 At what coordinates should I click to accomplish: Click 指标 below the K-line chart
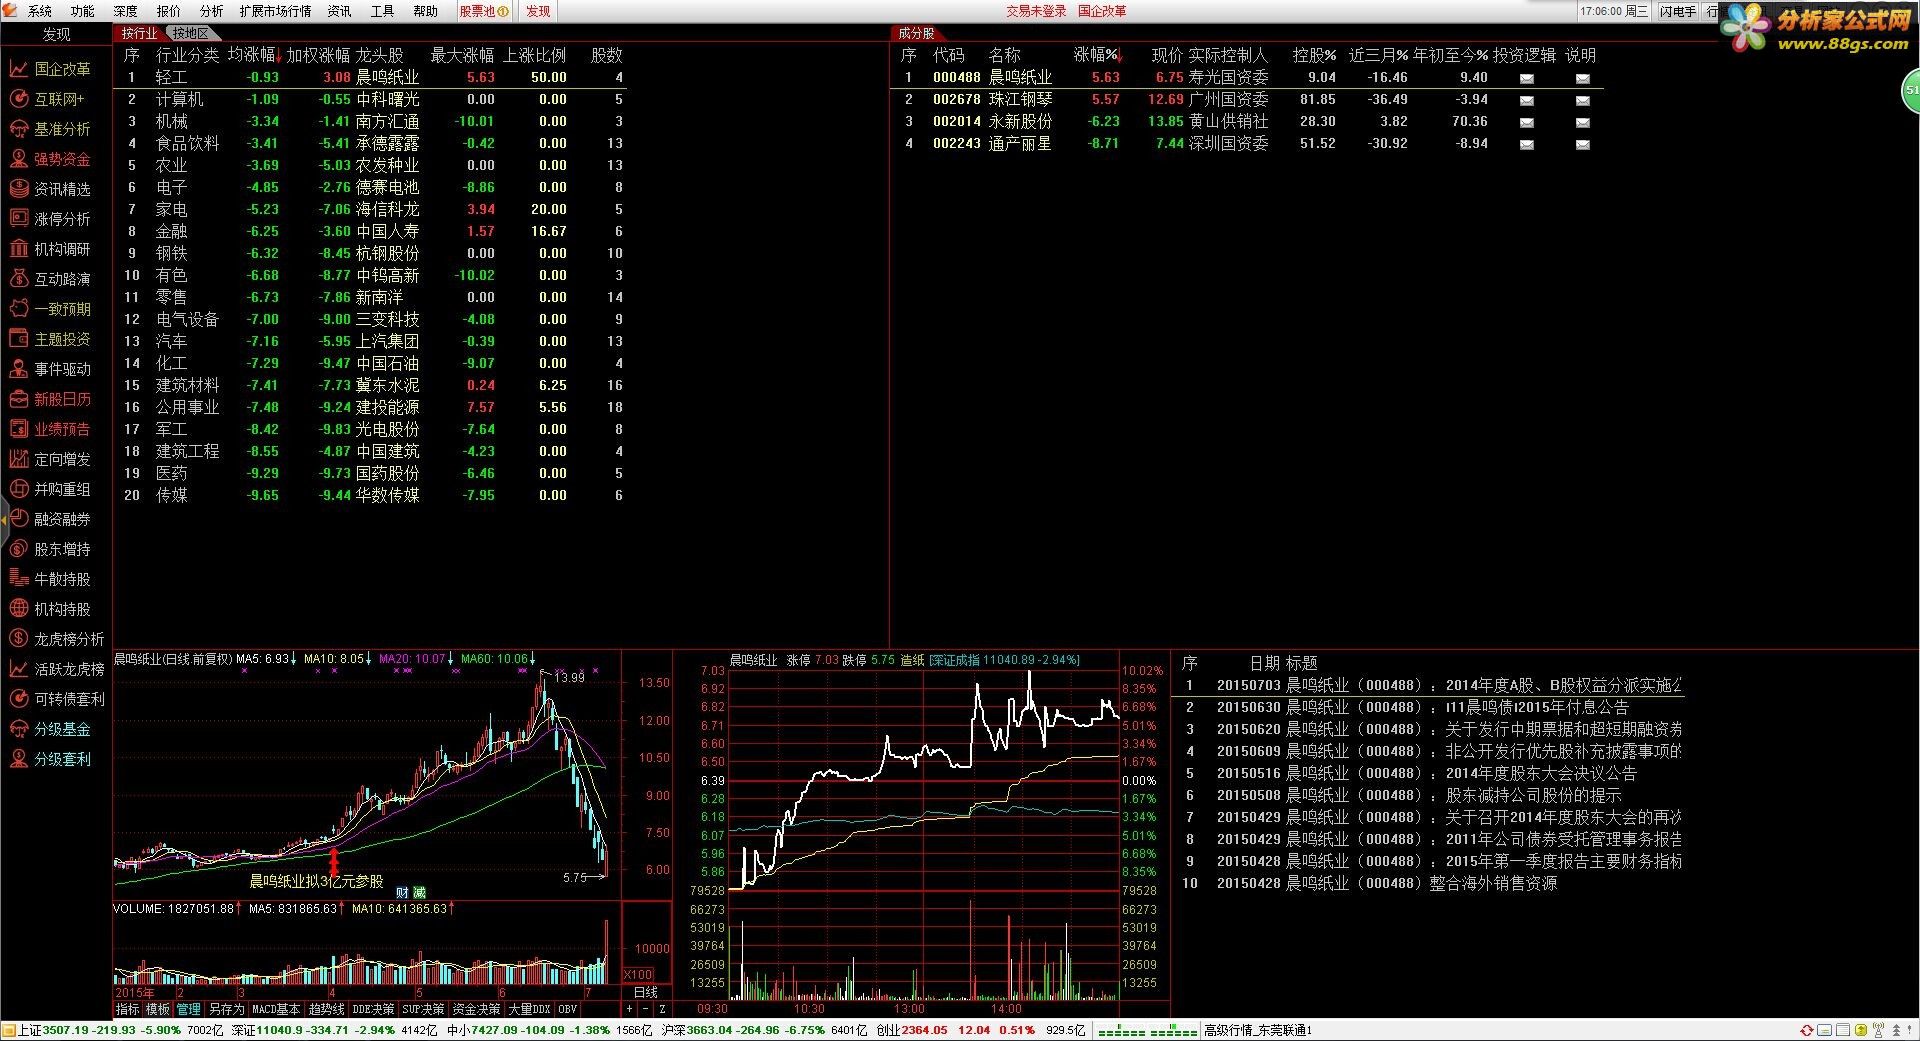128,1009
